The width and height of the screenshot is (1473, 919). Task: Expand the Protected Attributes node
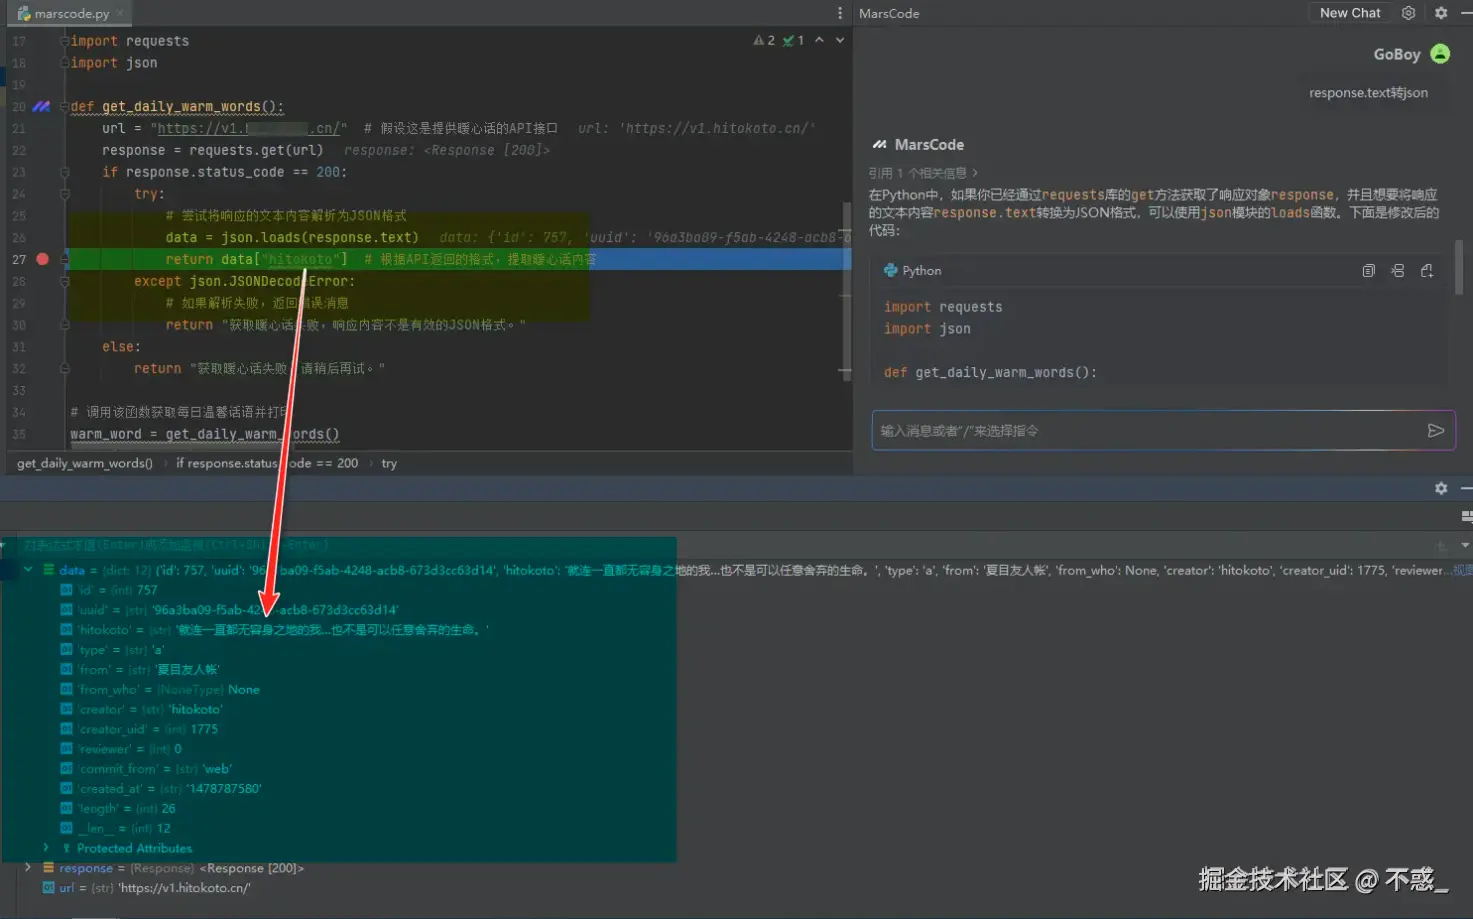(x=46, y=848)
